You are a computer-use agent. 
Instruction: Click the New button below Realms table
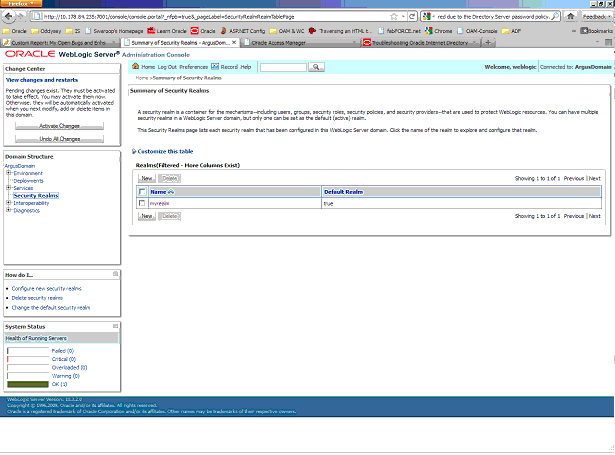pos(147,216)
